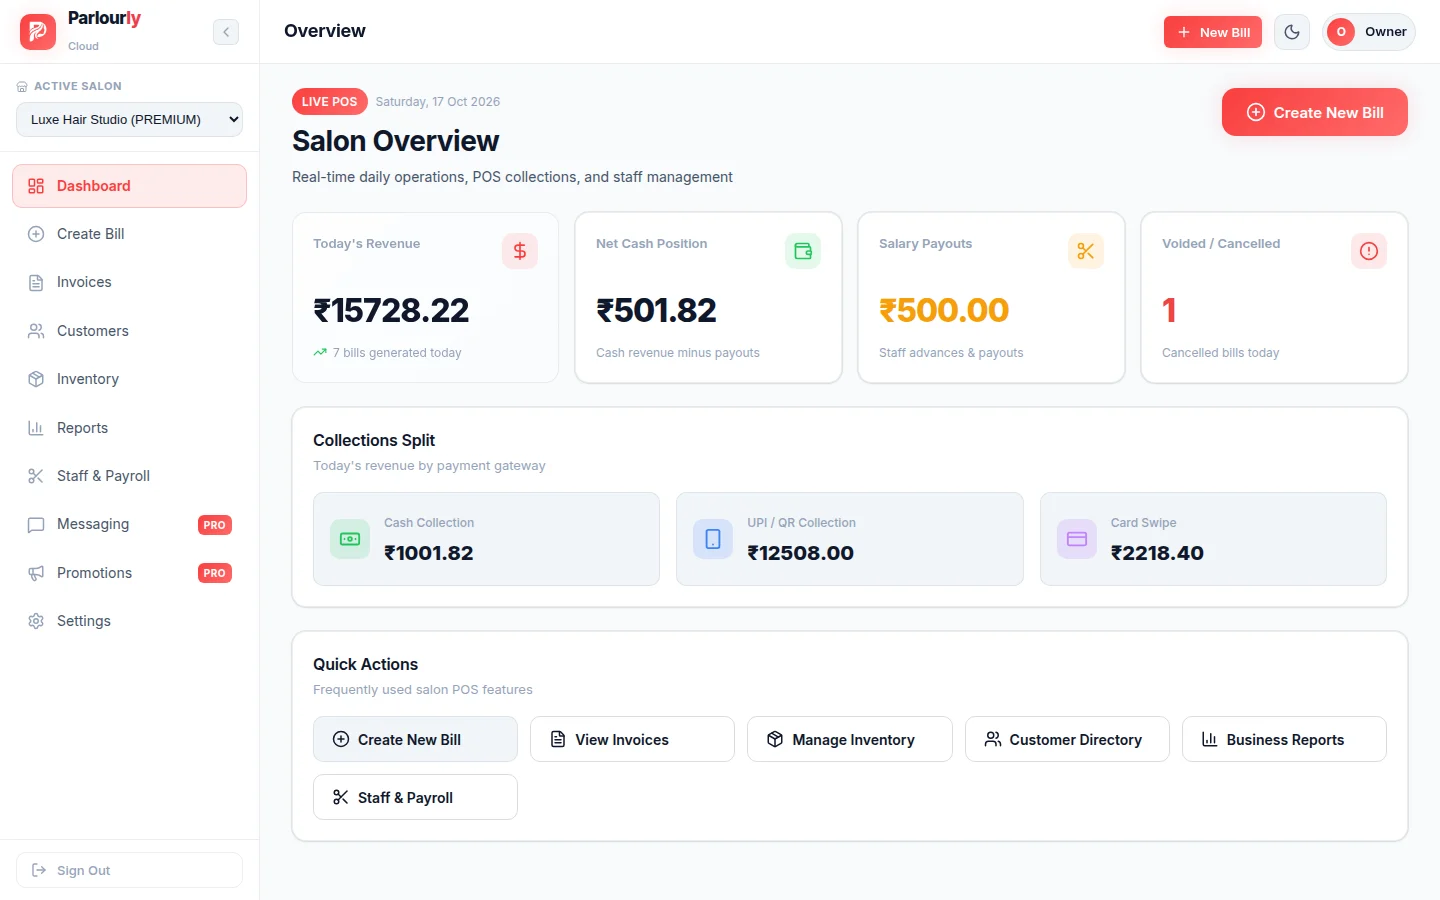Viewport: 1440px width, 900px height.
Task: Open Business Reports quick action
Action: (1284, 739)
